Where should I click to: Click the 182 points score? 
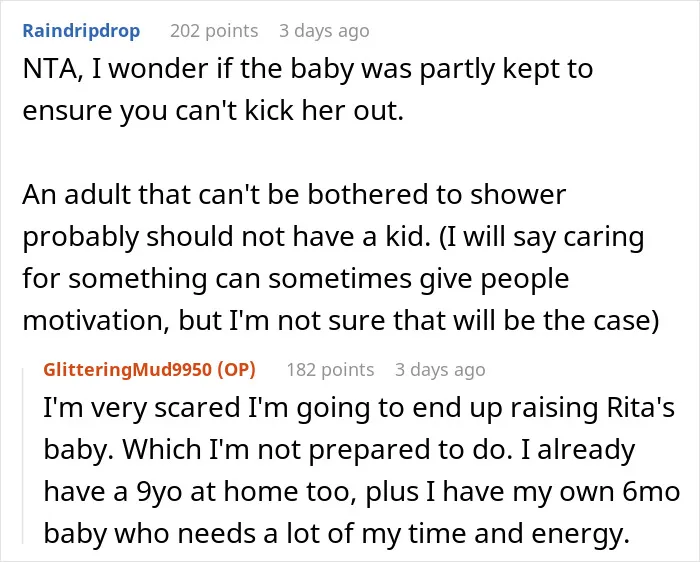click(x=330, y=370)
